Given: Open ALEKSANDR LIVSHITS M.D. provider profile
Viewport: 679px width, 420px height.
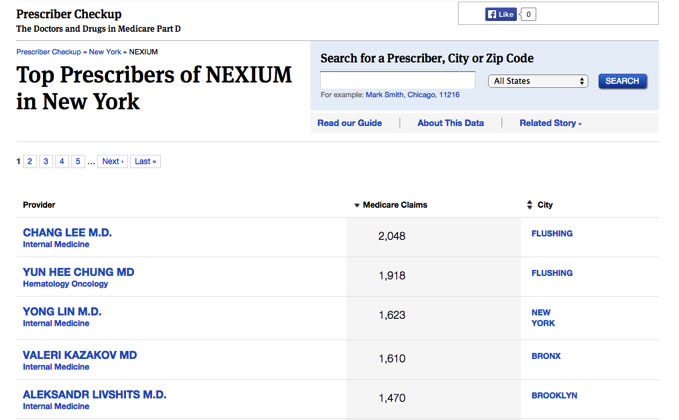Looking at the screenshot, I should pos(94,394).
